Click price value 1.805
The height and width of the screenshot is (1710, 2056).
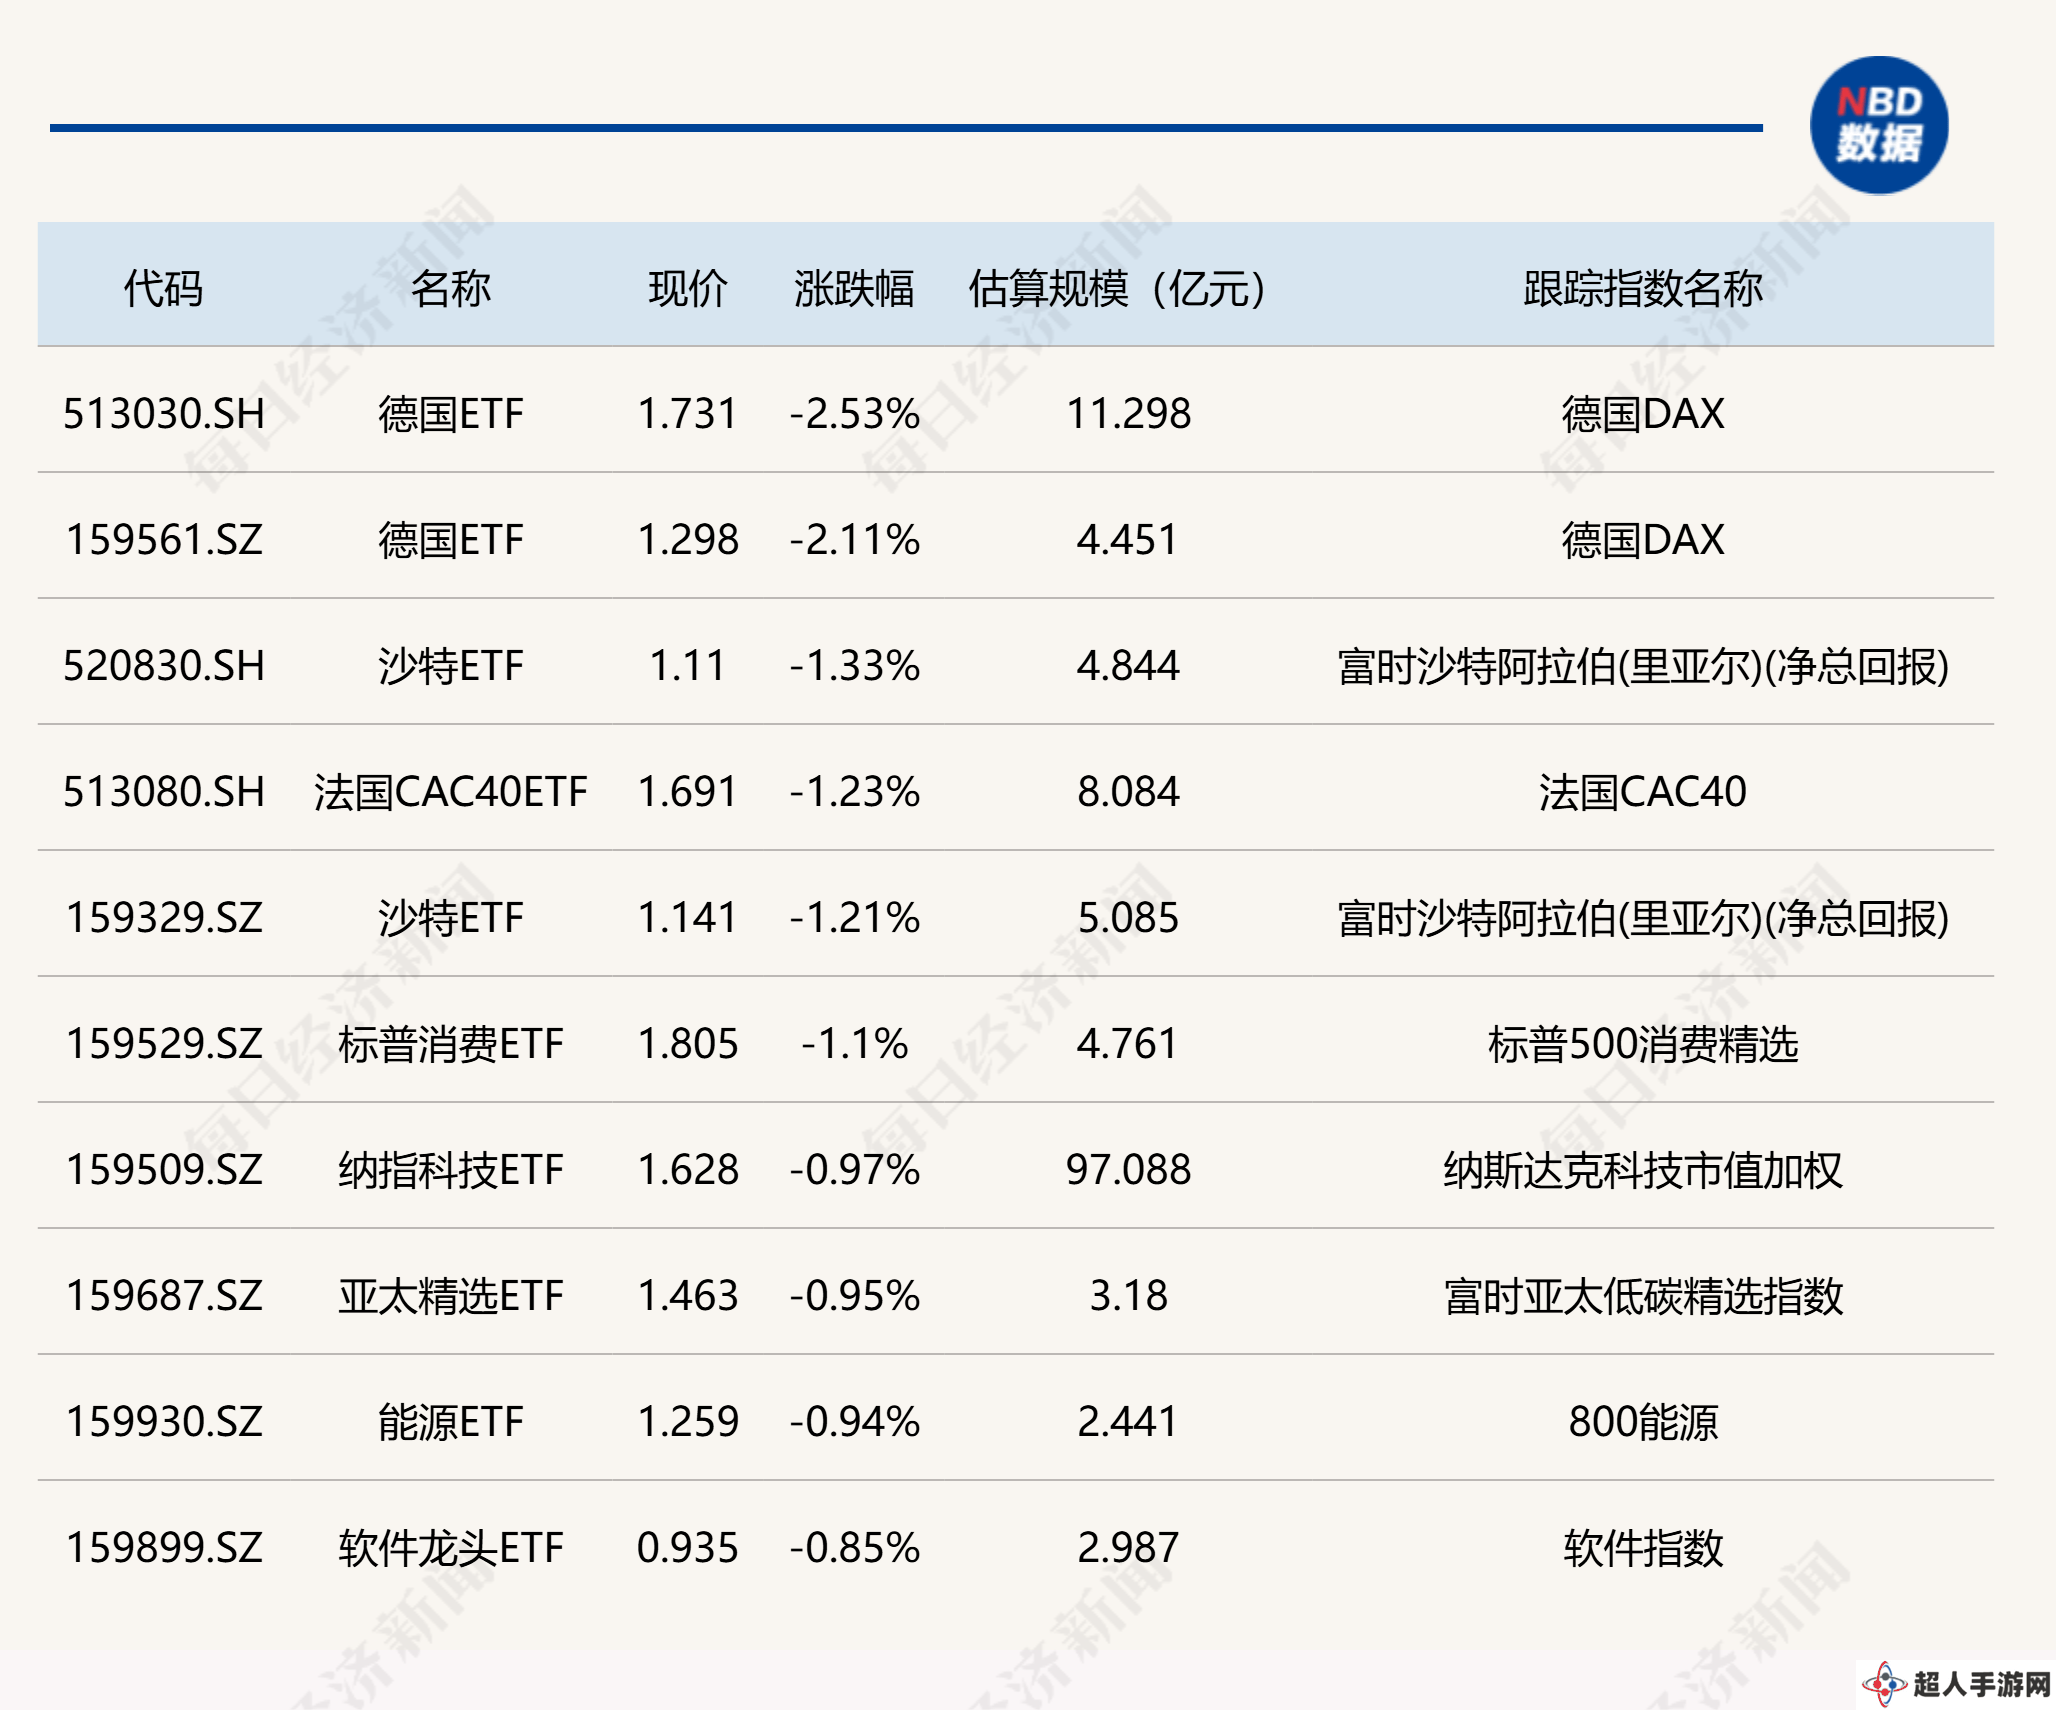[688, 1043]
